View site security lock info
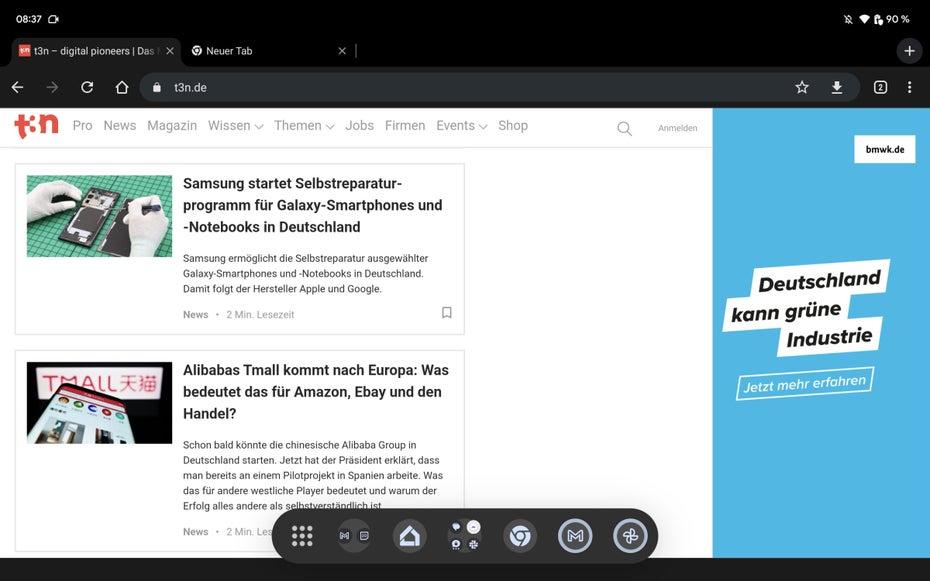Viewport: 930px width, 581px height. coord(157,87)
